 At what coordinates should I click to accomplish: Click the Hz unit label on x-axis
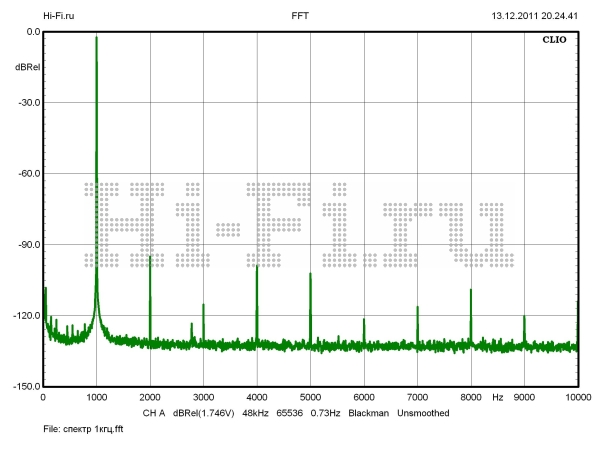coord(497,397)
